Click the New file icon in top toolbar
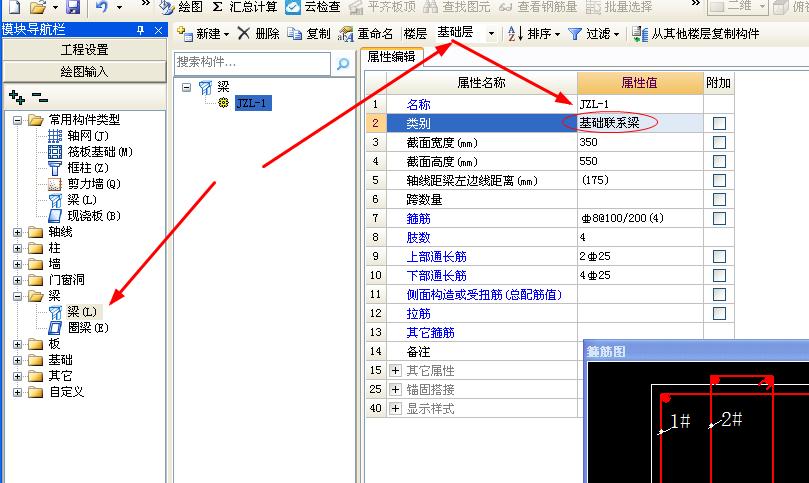809x483 pixels. (15, 7)
